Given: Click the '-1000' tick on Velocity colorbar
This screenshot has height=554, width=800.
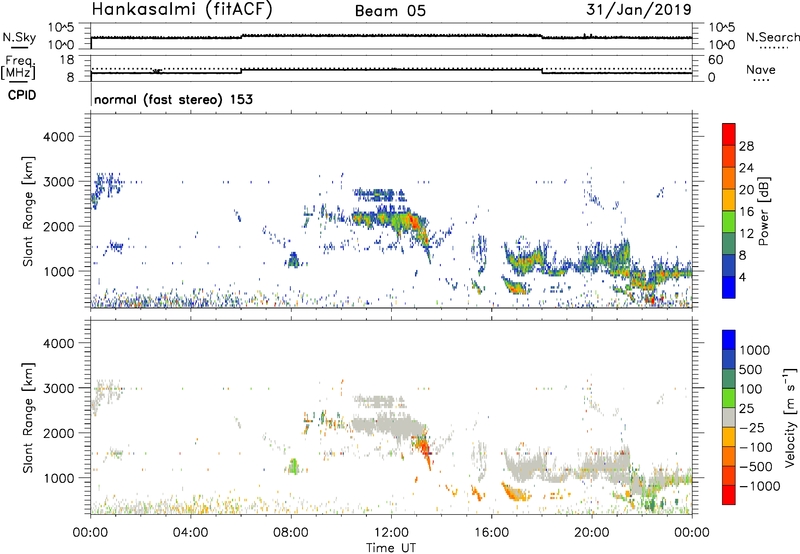Looking at the screenshot, I should [759, 486].
